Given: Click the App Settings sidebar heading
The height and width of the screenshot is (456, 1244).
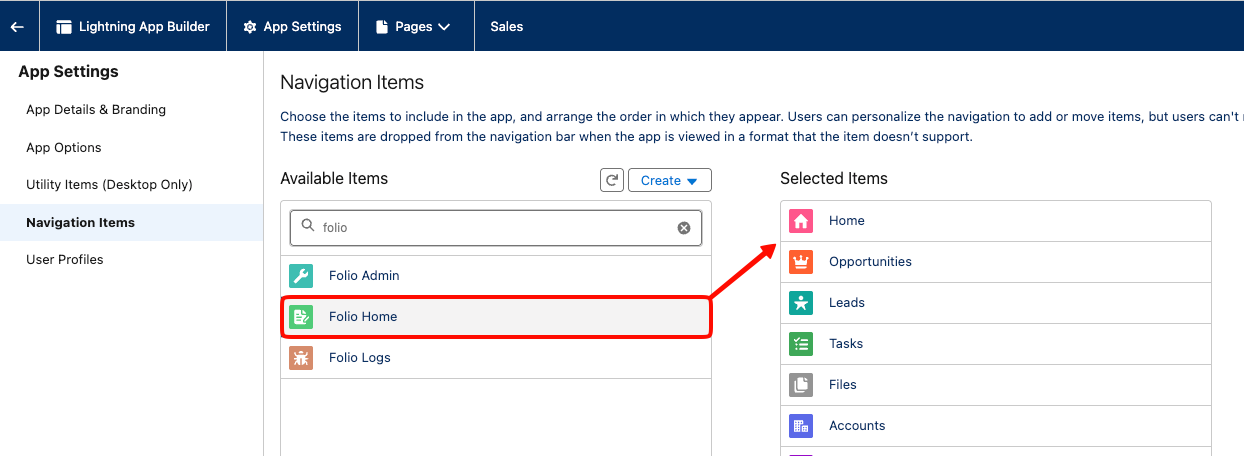Looking at the screenshot, I should 68,72.
